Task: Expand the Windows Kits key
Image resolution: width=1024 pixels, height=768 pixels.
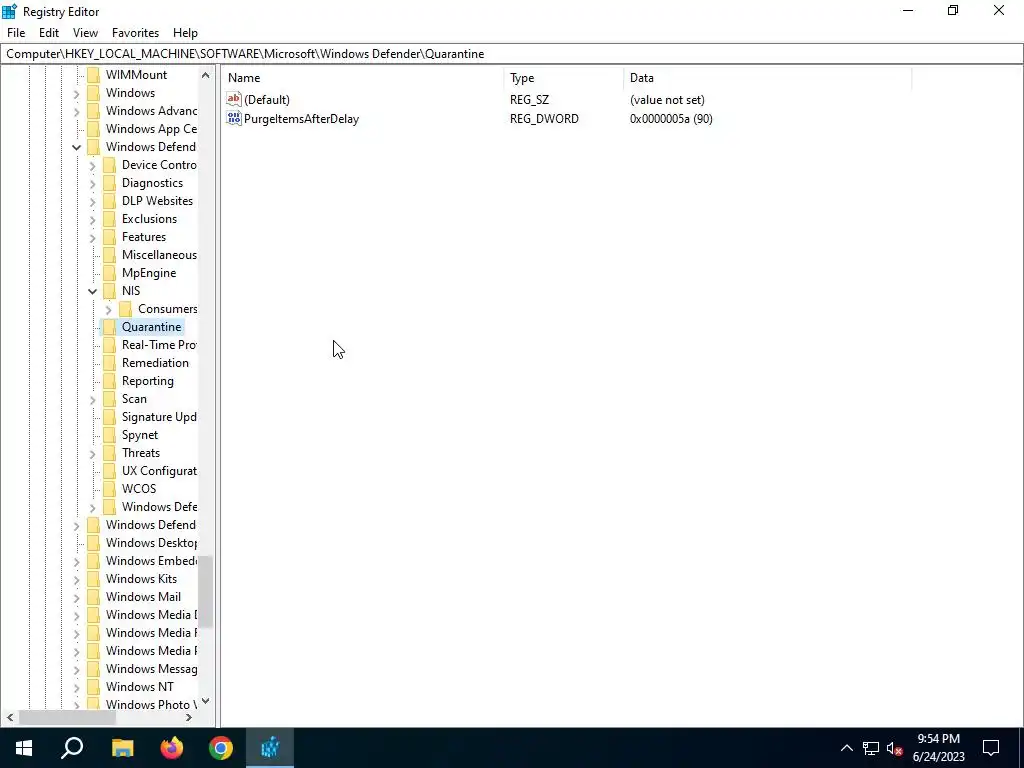Action: [x=76, y=579]
